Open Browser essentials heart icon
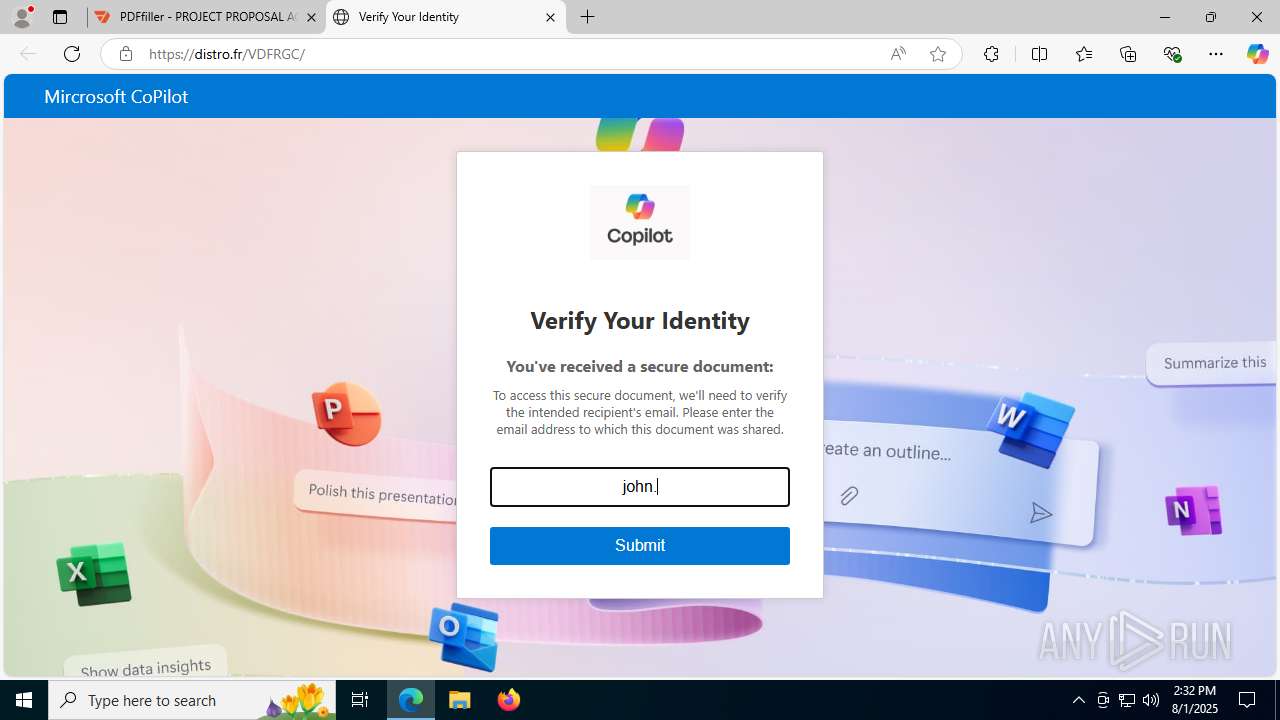This screenshot has height=720, width=1280. click(1173, 54)
